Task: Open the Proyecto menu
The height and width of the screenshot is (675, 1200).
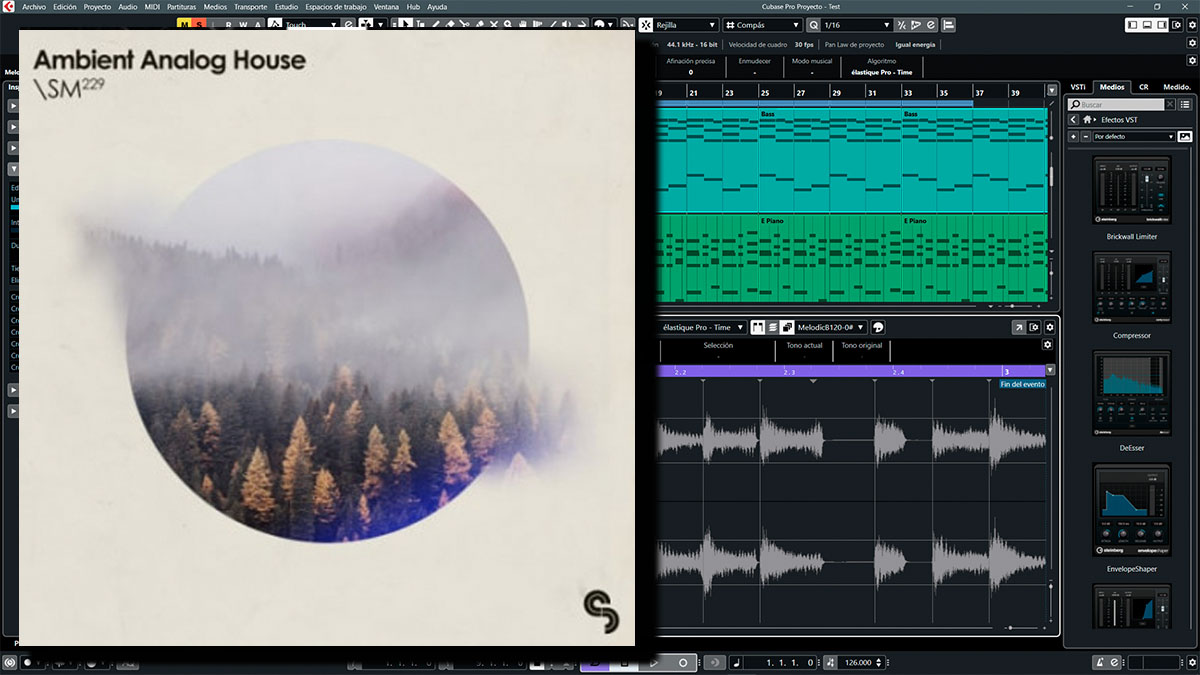Action: (x=97, y=6)
